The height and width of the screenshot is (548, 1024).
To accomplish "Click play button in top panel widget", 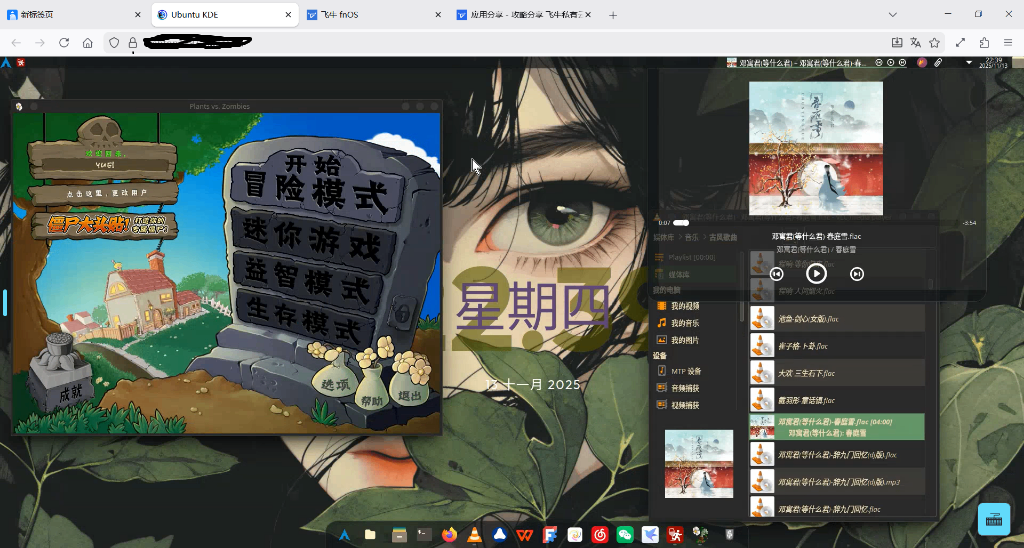I will click(x=891, y=63).
